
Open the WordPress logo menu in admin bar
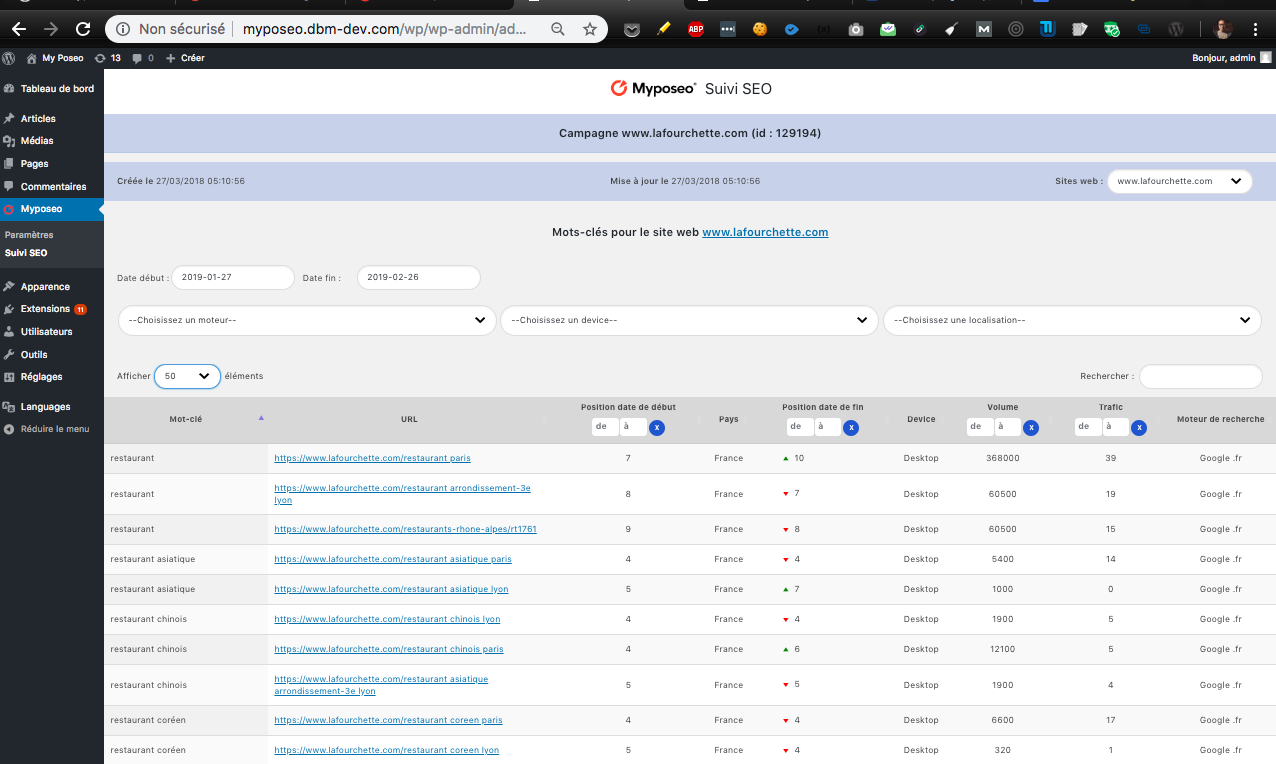(9, 58)
